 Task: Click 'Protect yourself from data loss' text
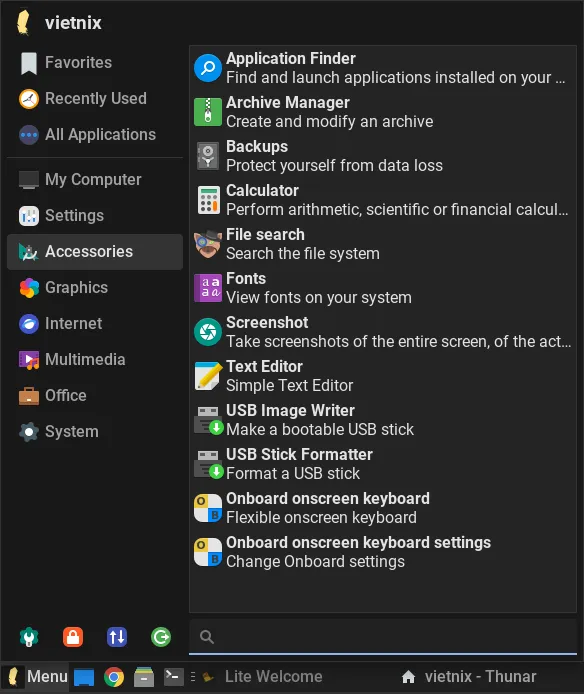[x=334, y=166]
